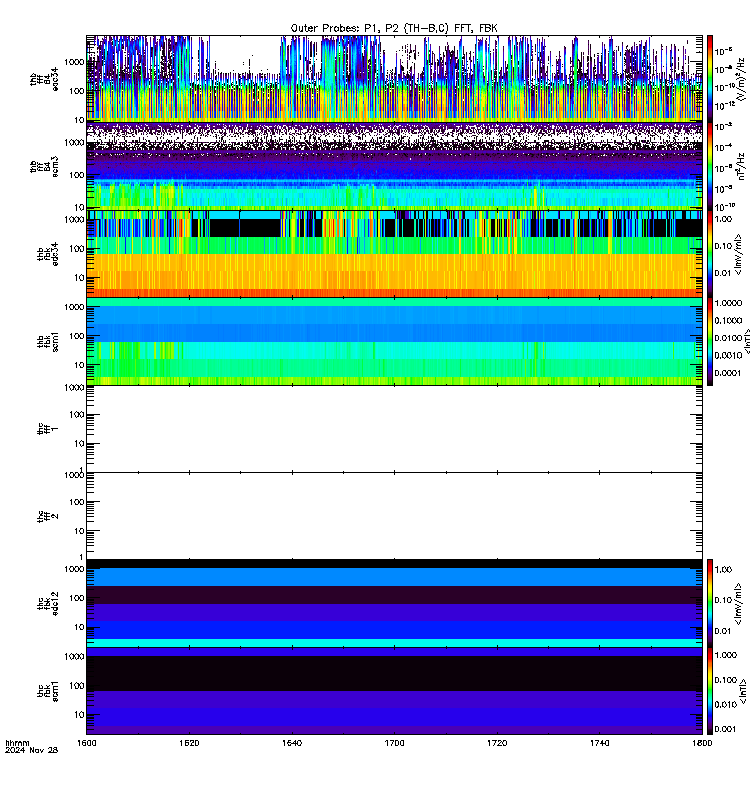Screen dimensions: 750x800
Task: Select the 'thb fbk scm1' y-axis label
Action: pos(48,341)
